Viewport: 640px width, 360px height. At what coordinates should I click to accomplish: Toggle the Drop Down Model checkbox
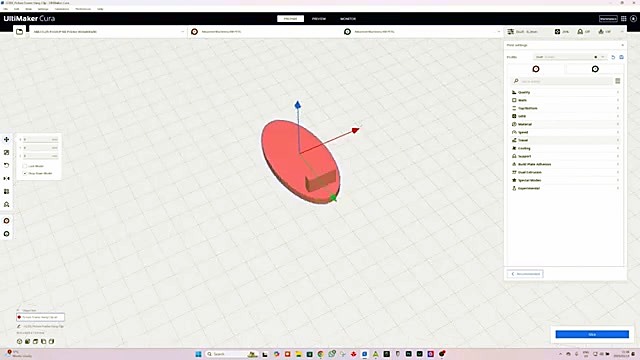pyautogui.click(x=25, y=173)
